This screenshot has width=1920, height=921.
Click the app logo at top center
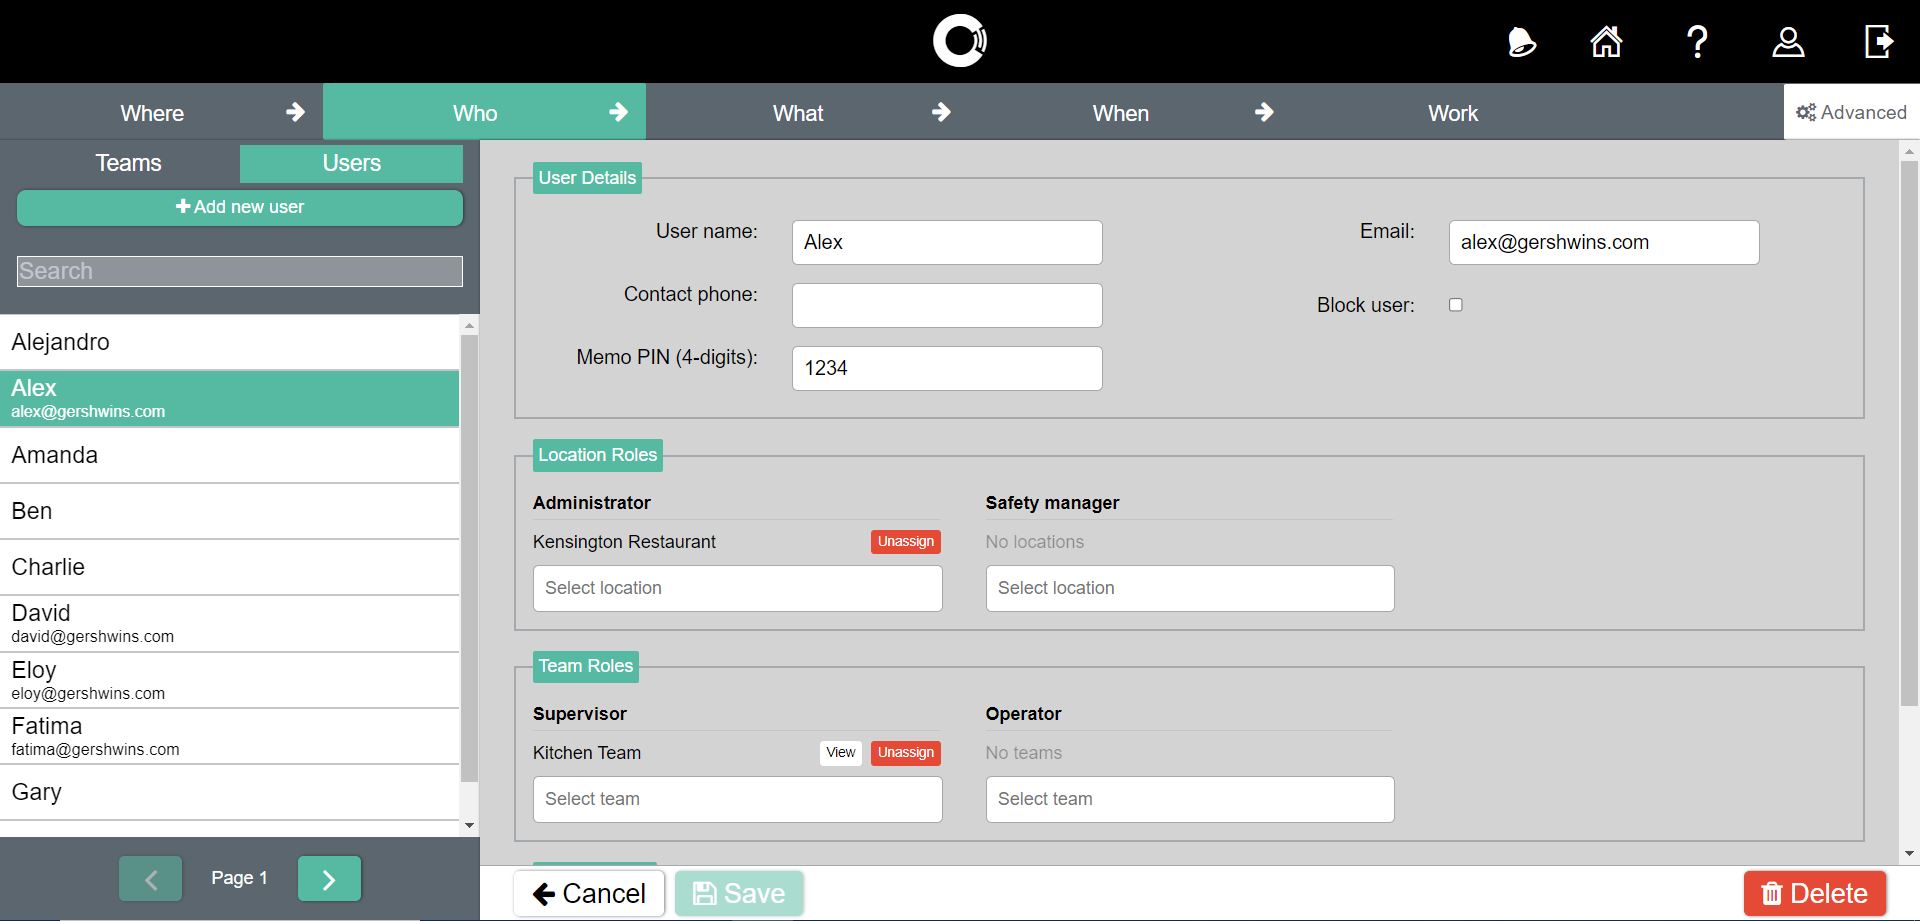click(x=959, y=41)
